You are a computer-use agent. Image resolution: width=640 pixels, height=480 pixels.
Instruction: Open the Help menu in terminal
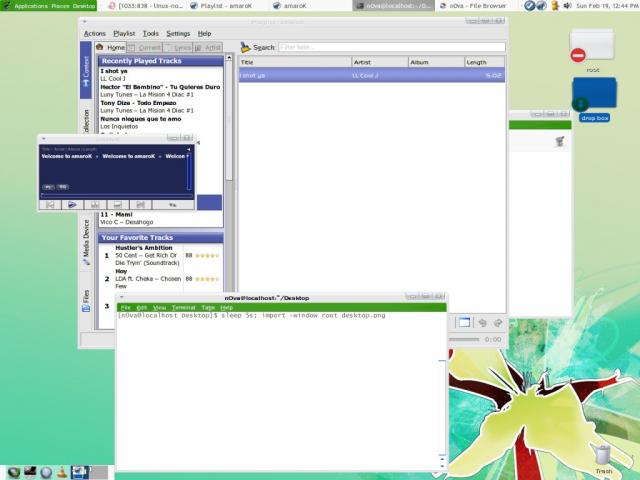227,307
